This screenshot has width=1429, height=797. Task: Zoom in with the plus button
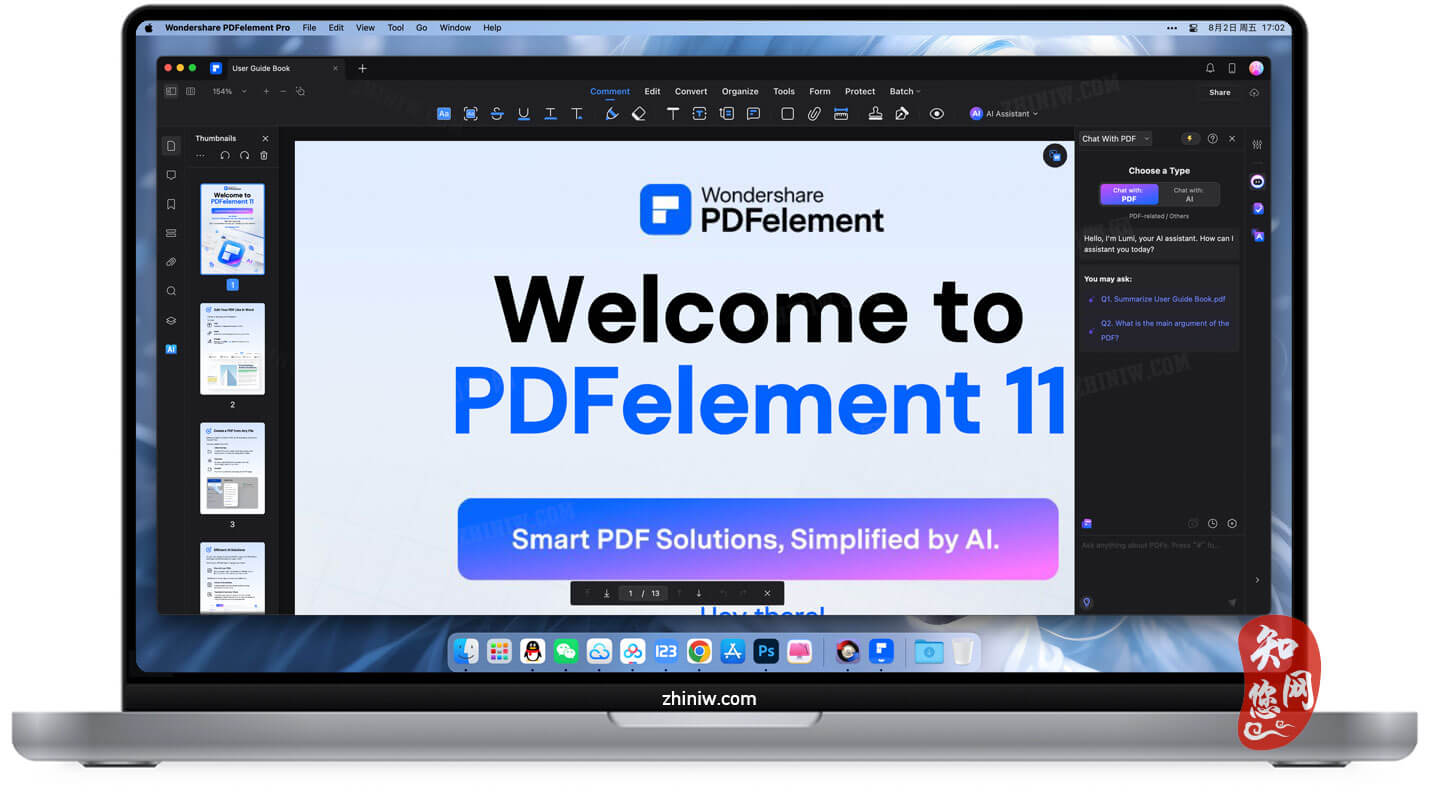tap(266, 91)
